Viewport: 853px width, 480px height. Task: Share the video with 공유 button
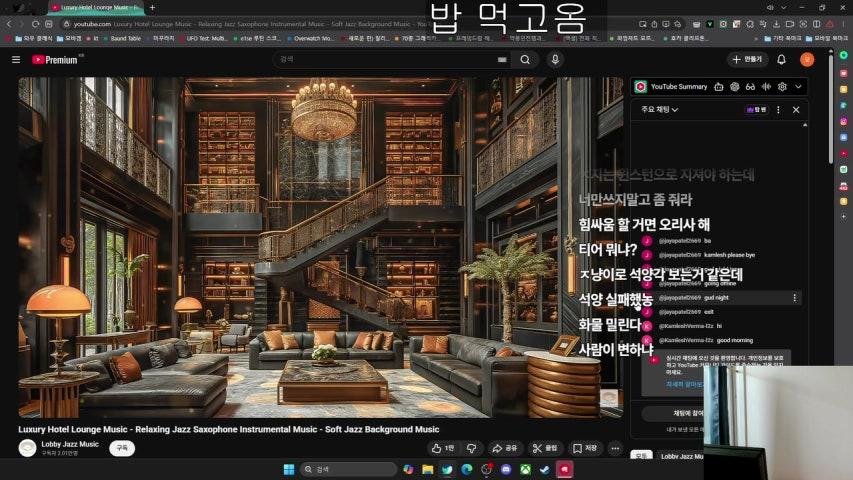[504, 448]
